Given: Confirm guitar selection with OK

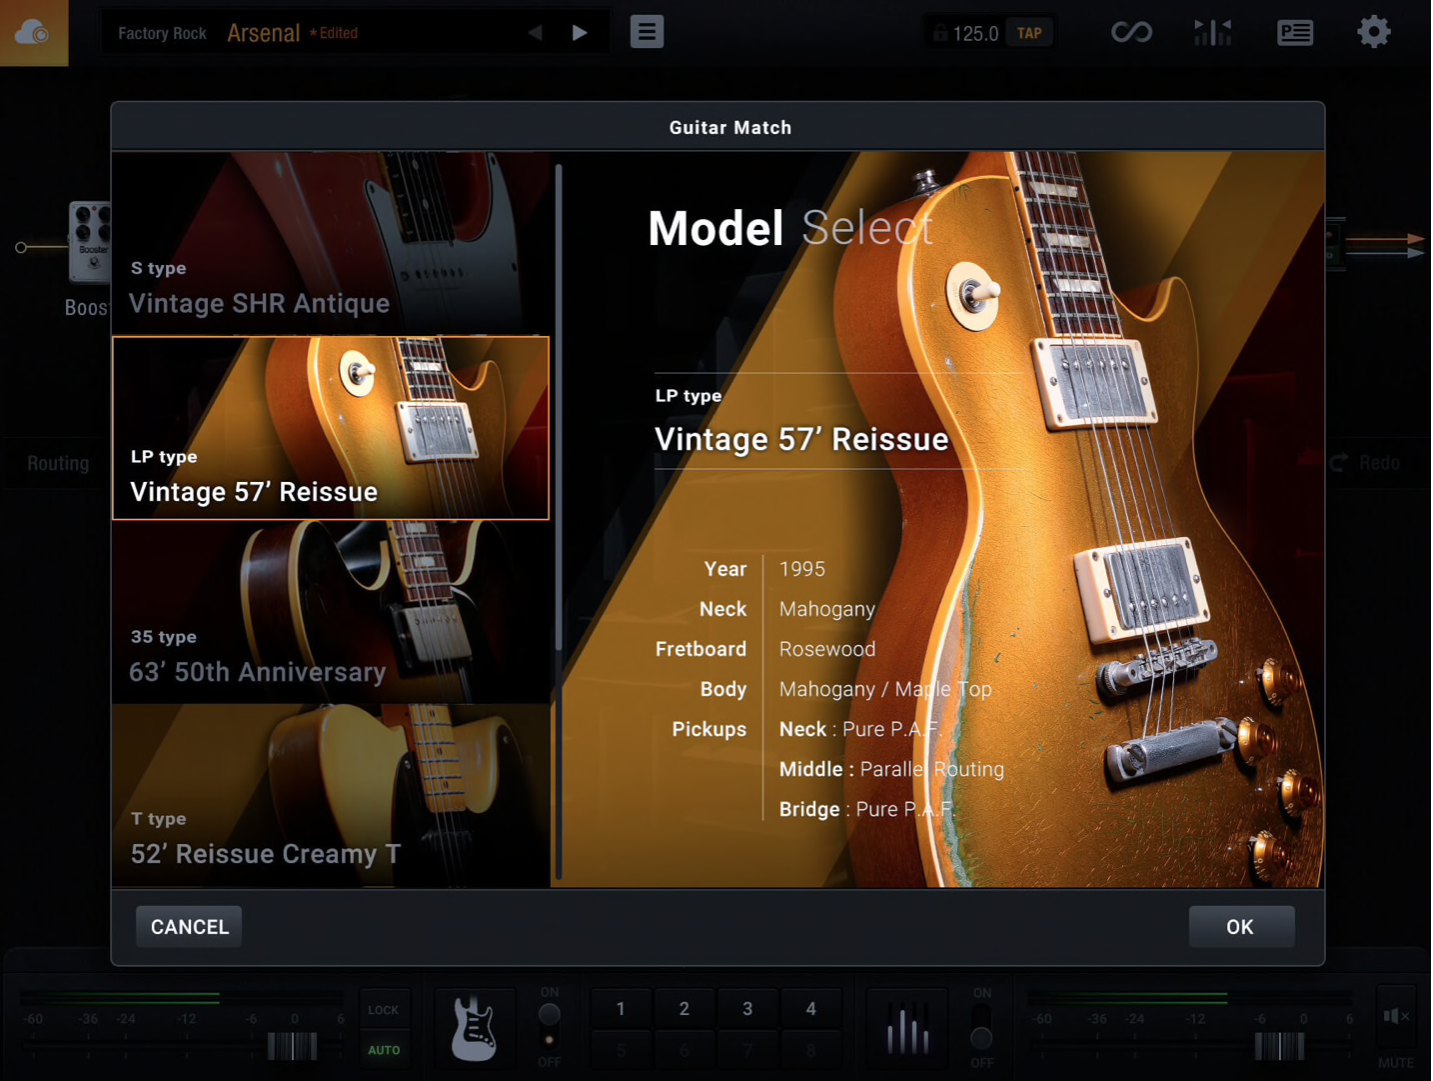Looking at the screenshot, I should tap(1240, 926).
